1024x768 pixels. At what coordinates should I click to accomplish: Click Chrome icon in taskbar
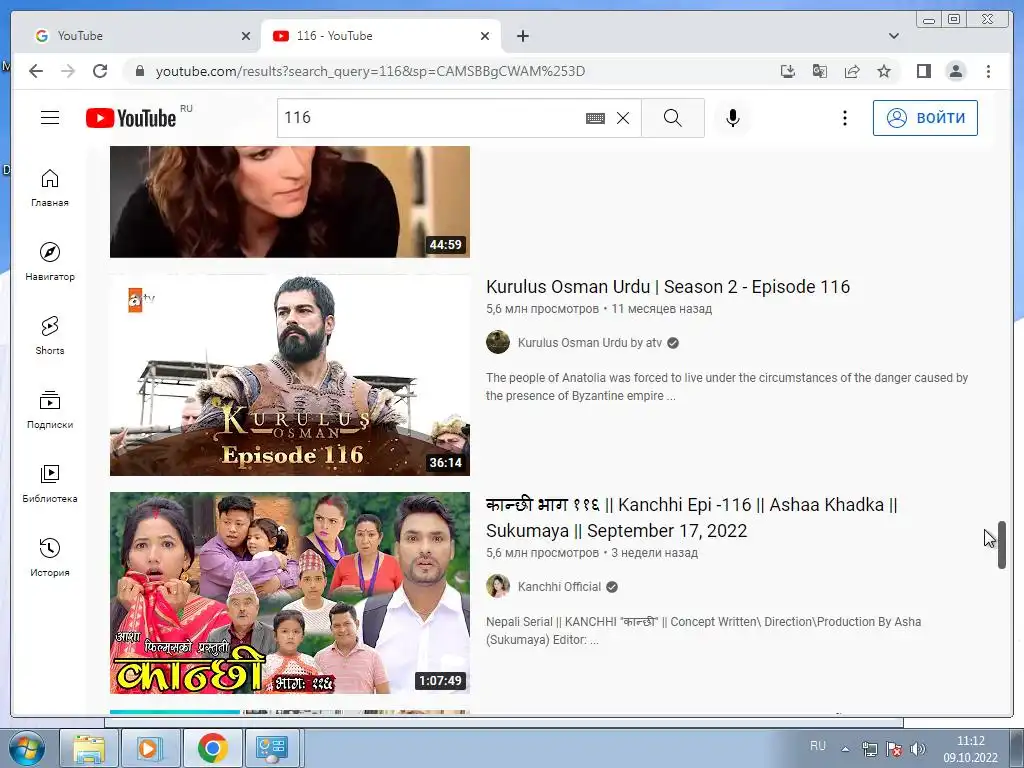(212, 748)
